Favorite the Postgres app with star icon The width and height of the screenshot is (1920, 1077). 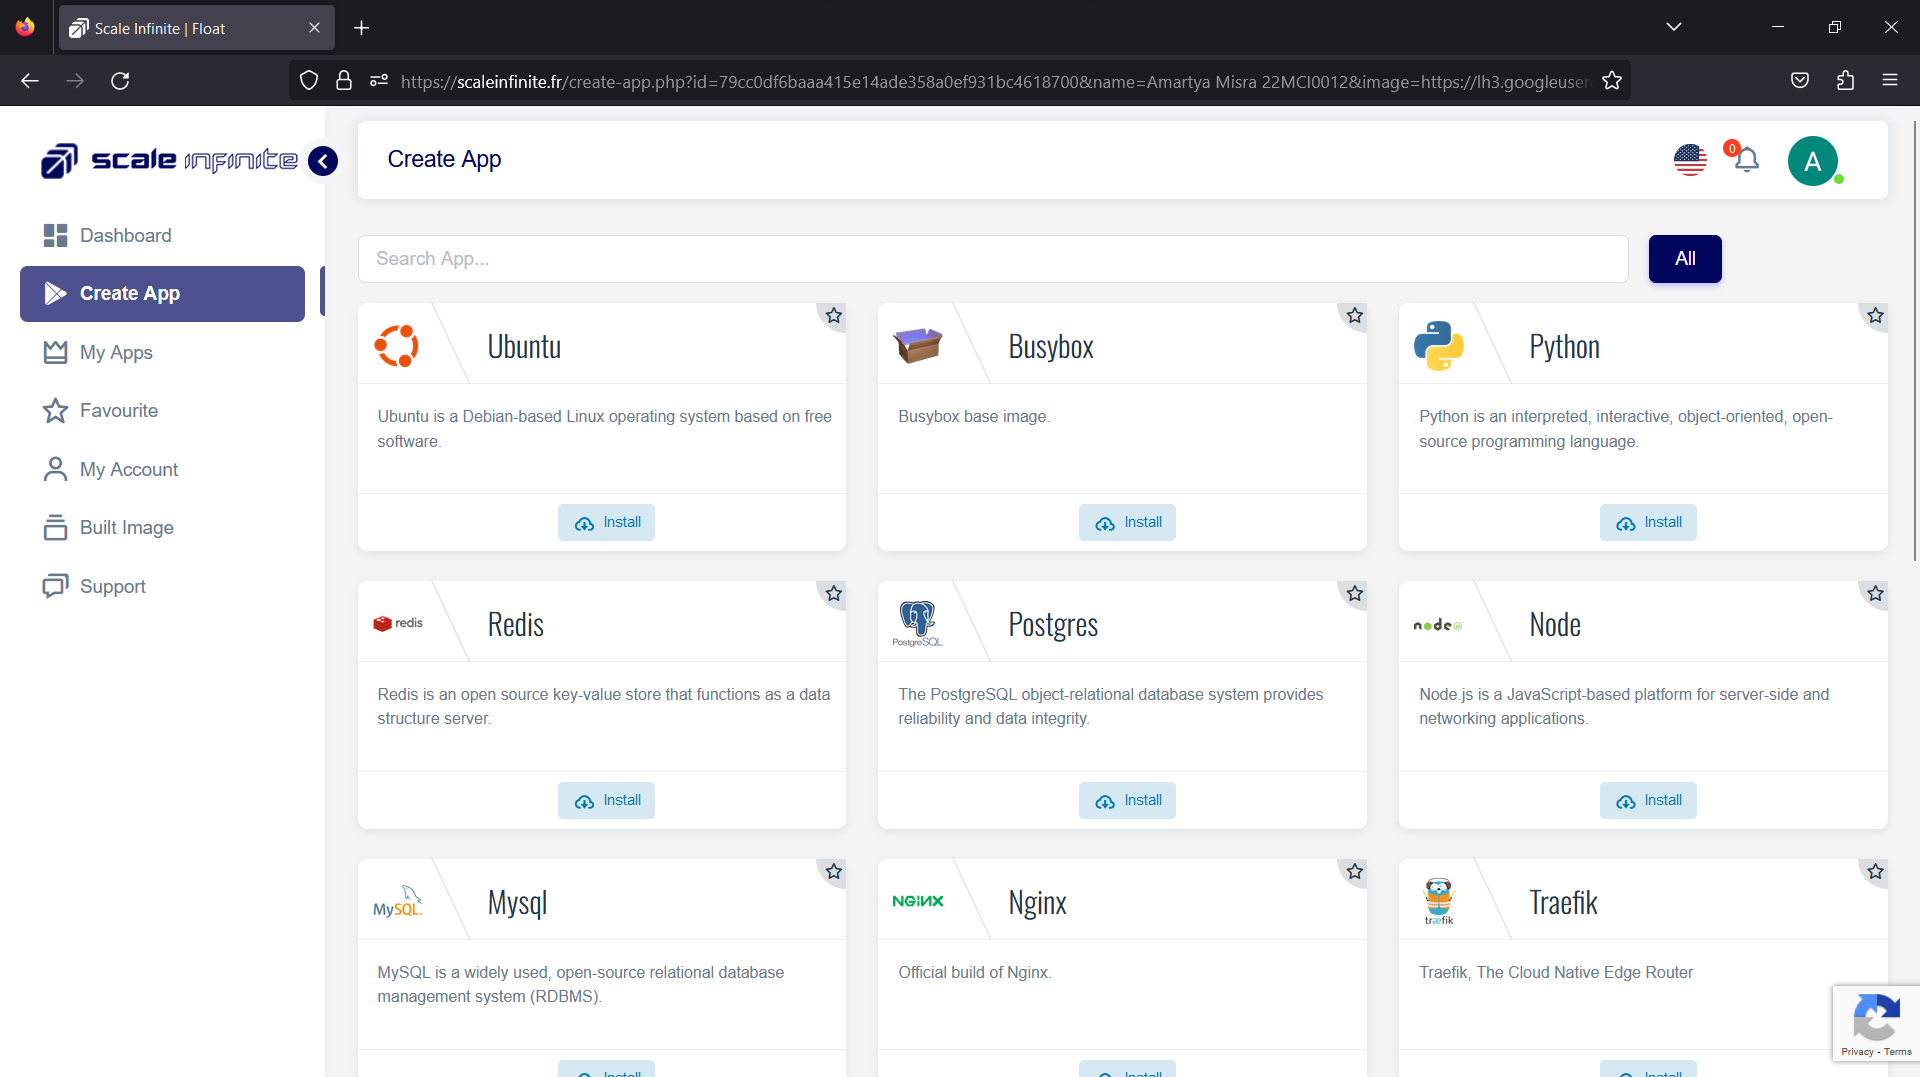(x=1355, y=594)
